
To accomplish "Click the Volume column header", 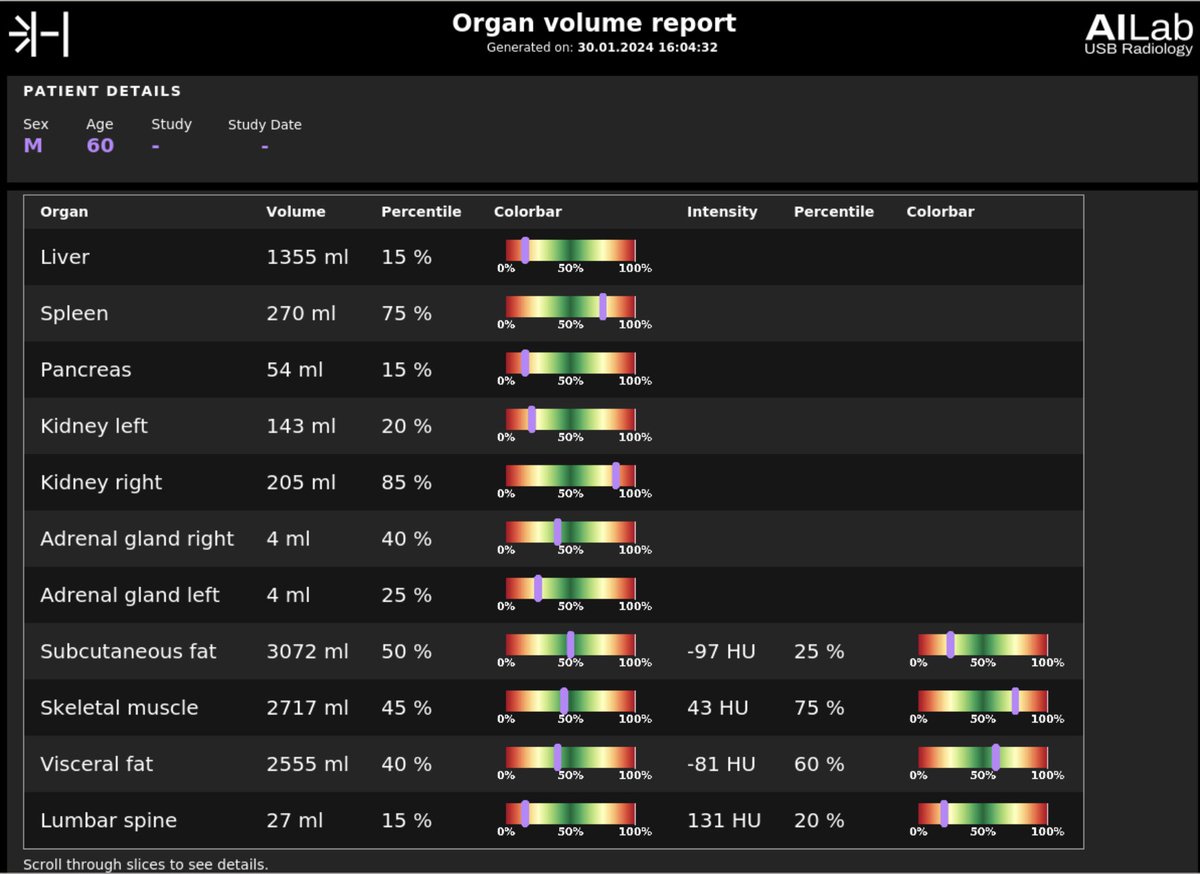I will [x=295, y=212].
